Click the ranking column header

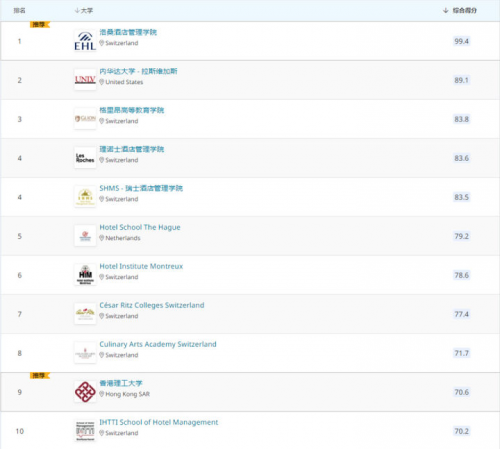(19, 11)
